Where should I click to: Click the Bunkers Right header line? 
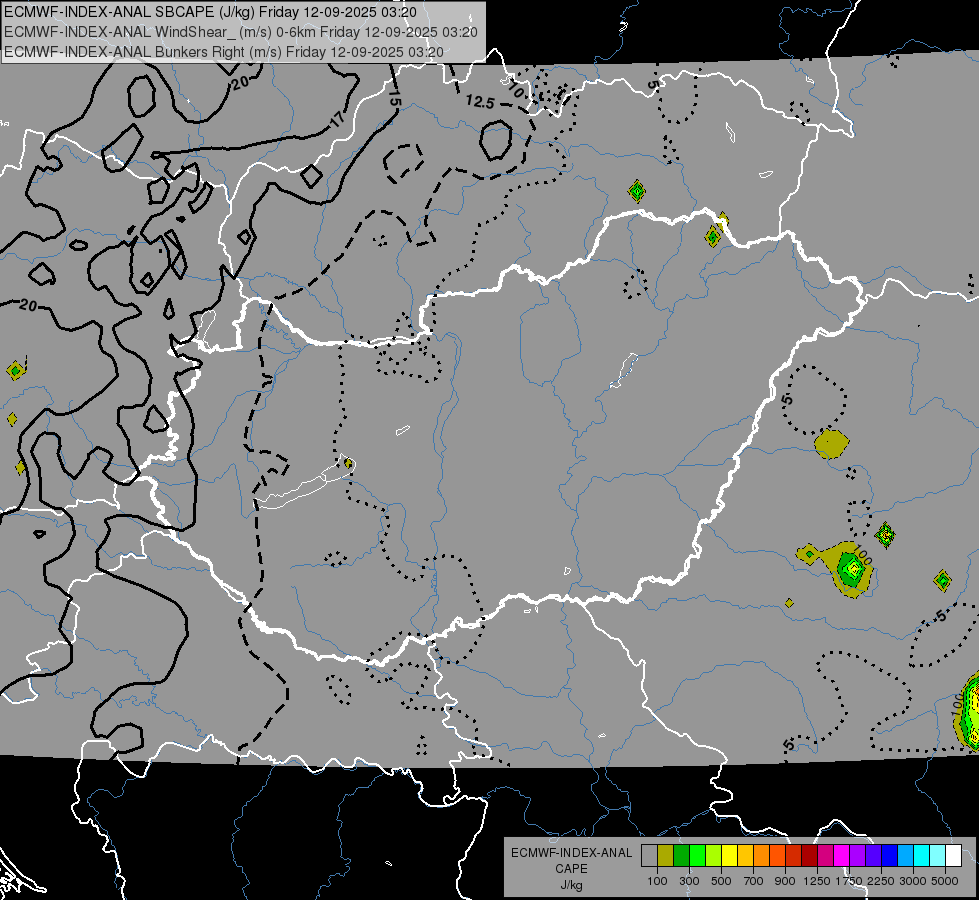(x=224, y=52)
